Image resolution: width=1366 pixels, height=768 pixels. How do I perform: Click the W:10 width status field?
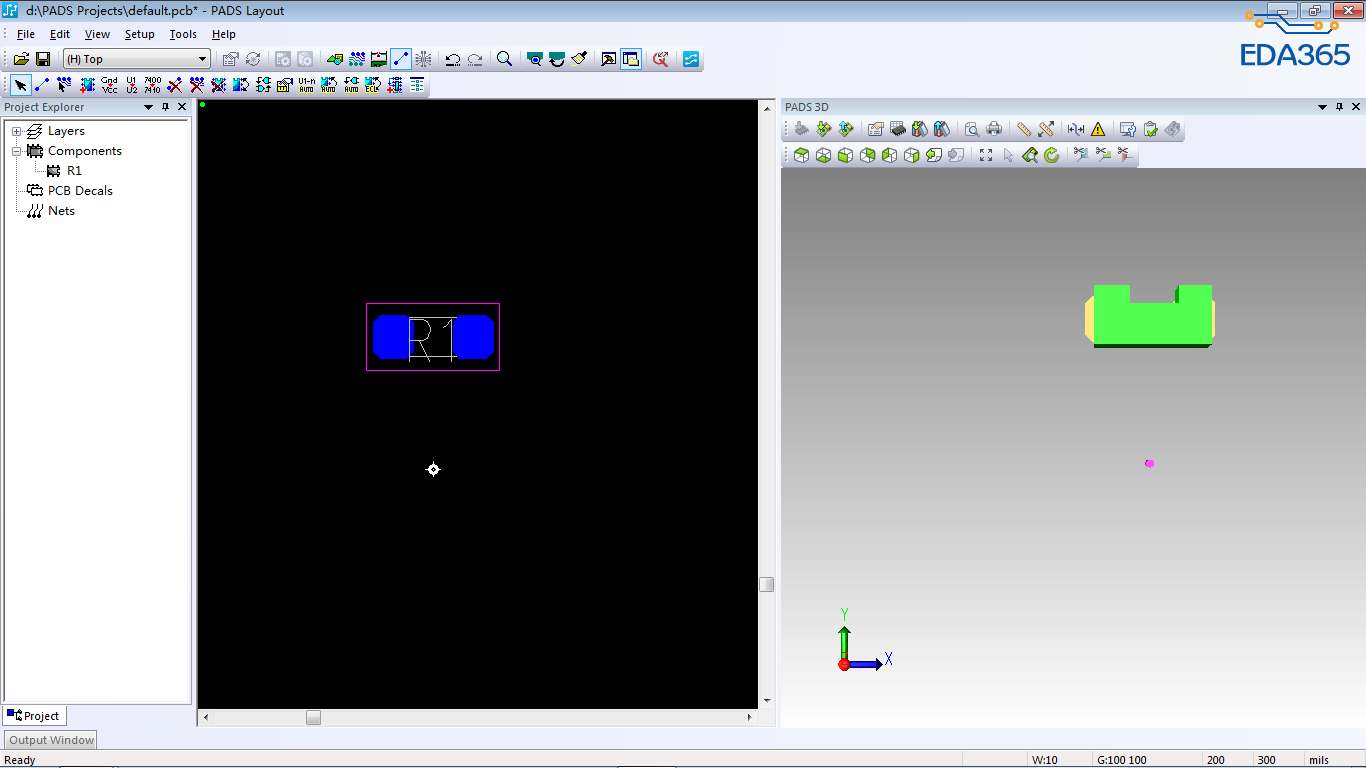click(1045, 760)
